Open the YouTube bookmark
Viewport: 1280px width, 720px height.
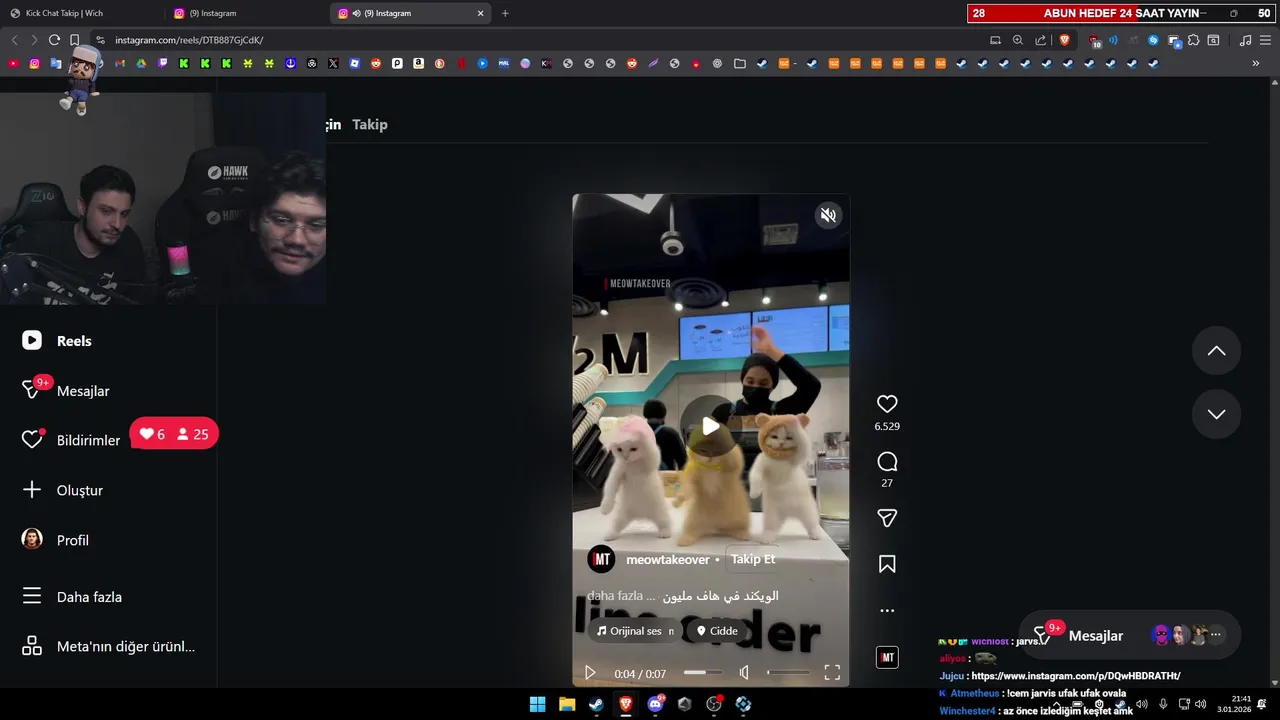pyautogui.click(x=13, y=63)
